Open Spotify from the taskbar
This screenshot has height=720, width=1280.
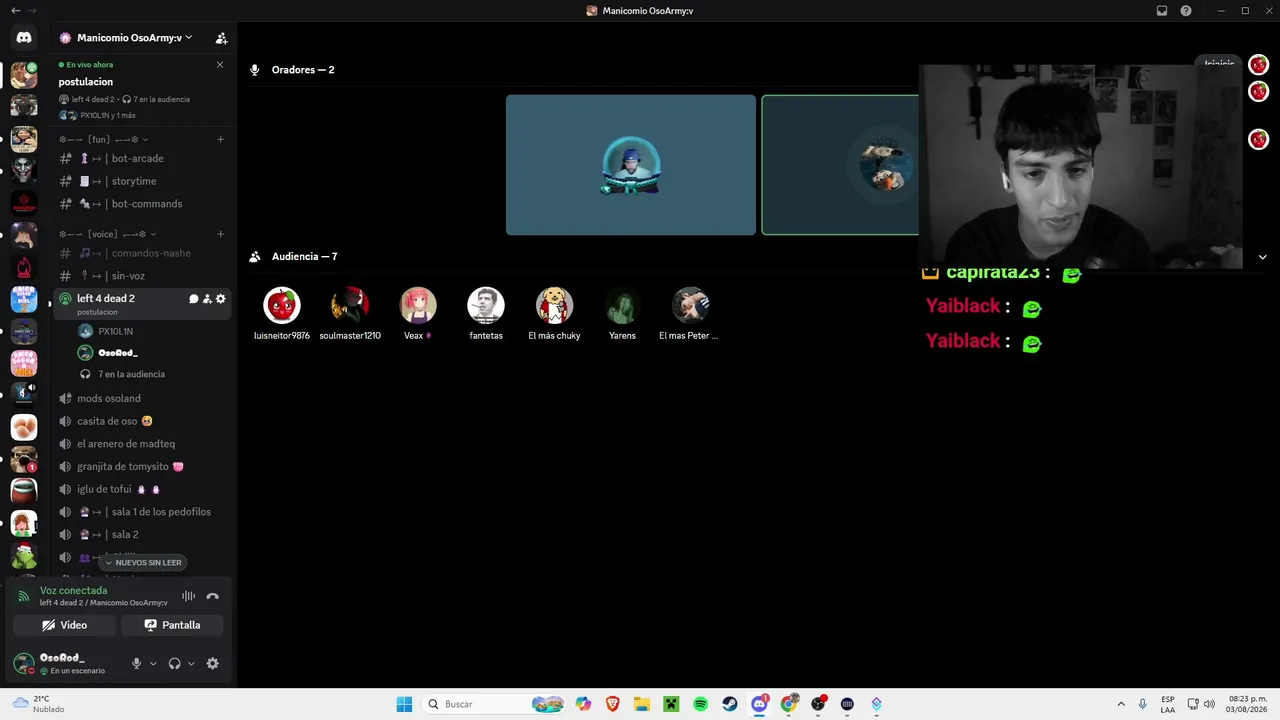point(700,704)
